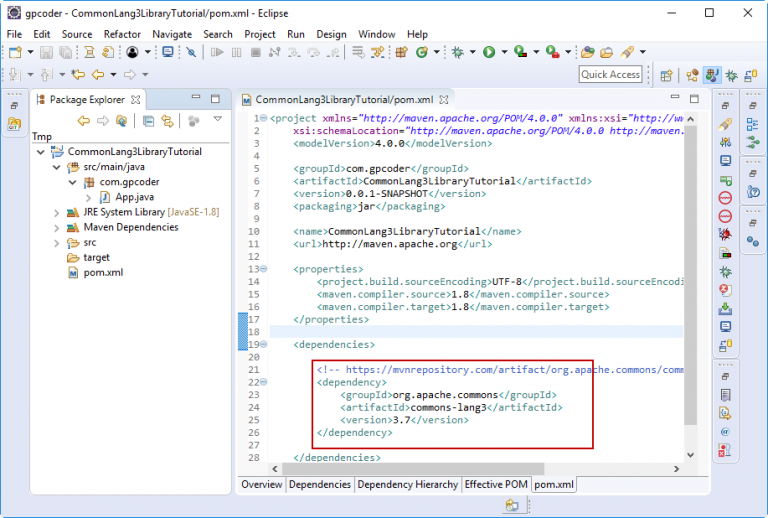The image size is (768, 518).
Task: Open the Debug configurations dropdown arrow
Action: tap(472, 52)
